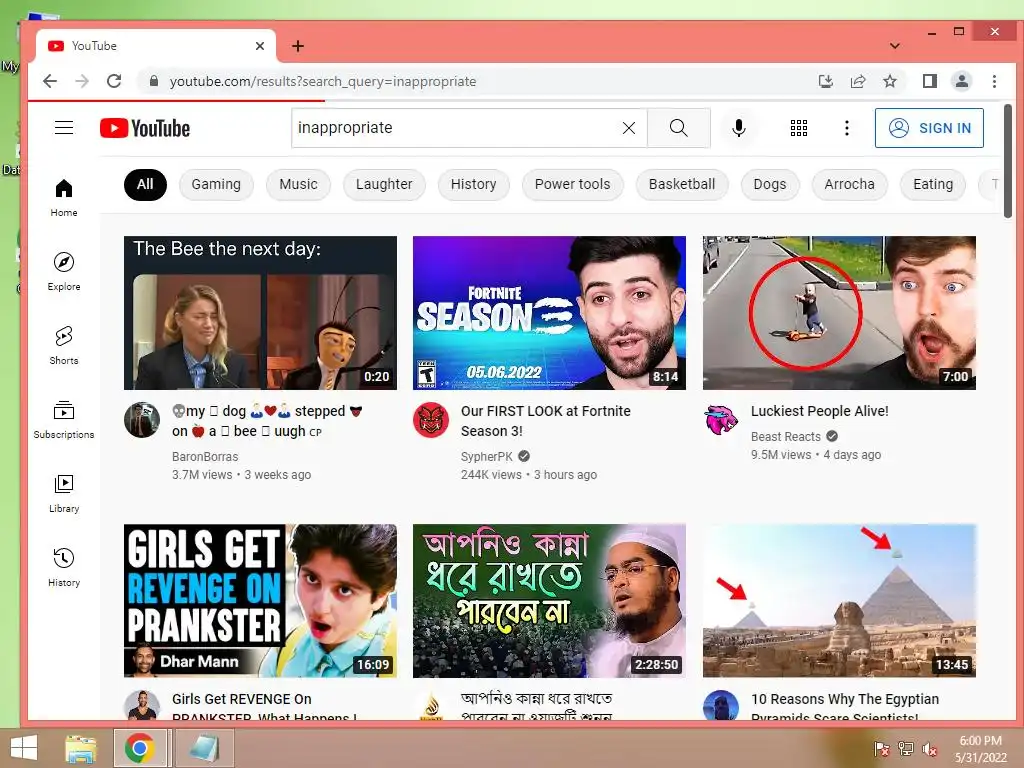Image resolution: width=1024 pixels, height=768 pixels.
Task: Open Shorts in the sidebar
Action: coord(64,345)
